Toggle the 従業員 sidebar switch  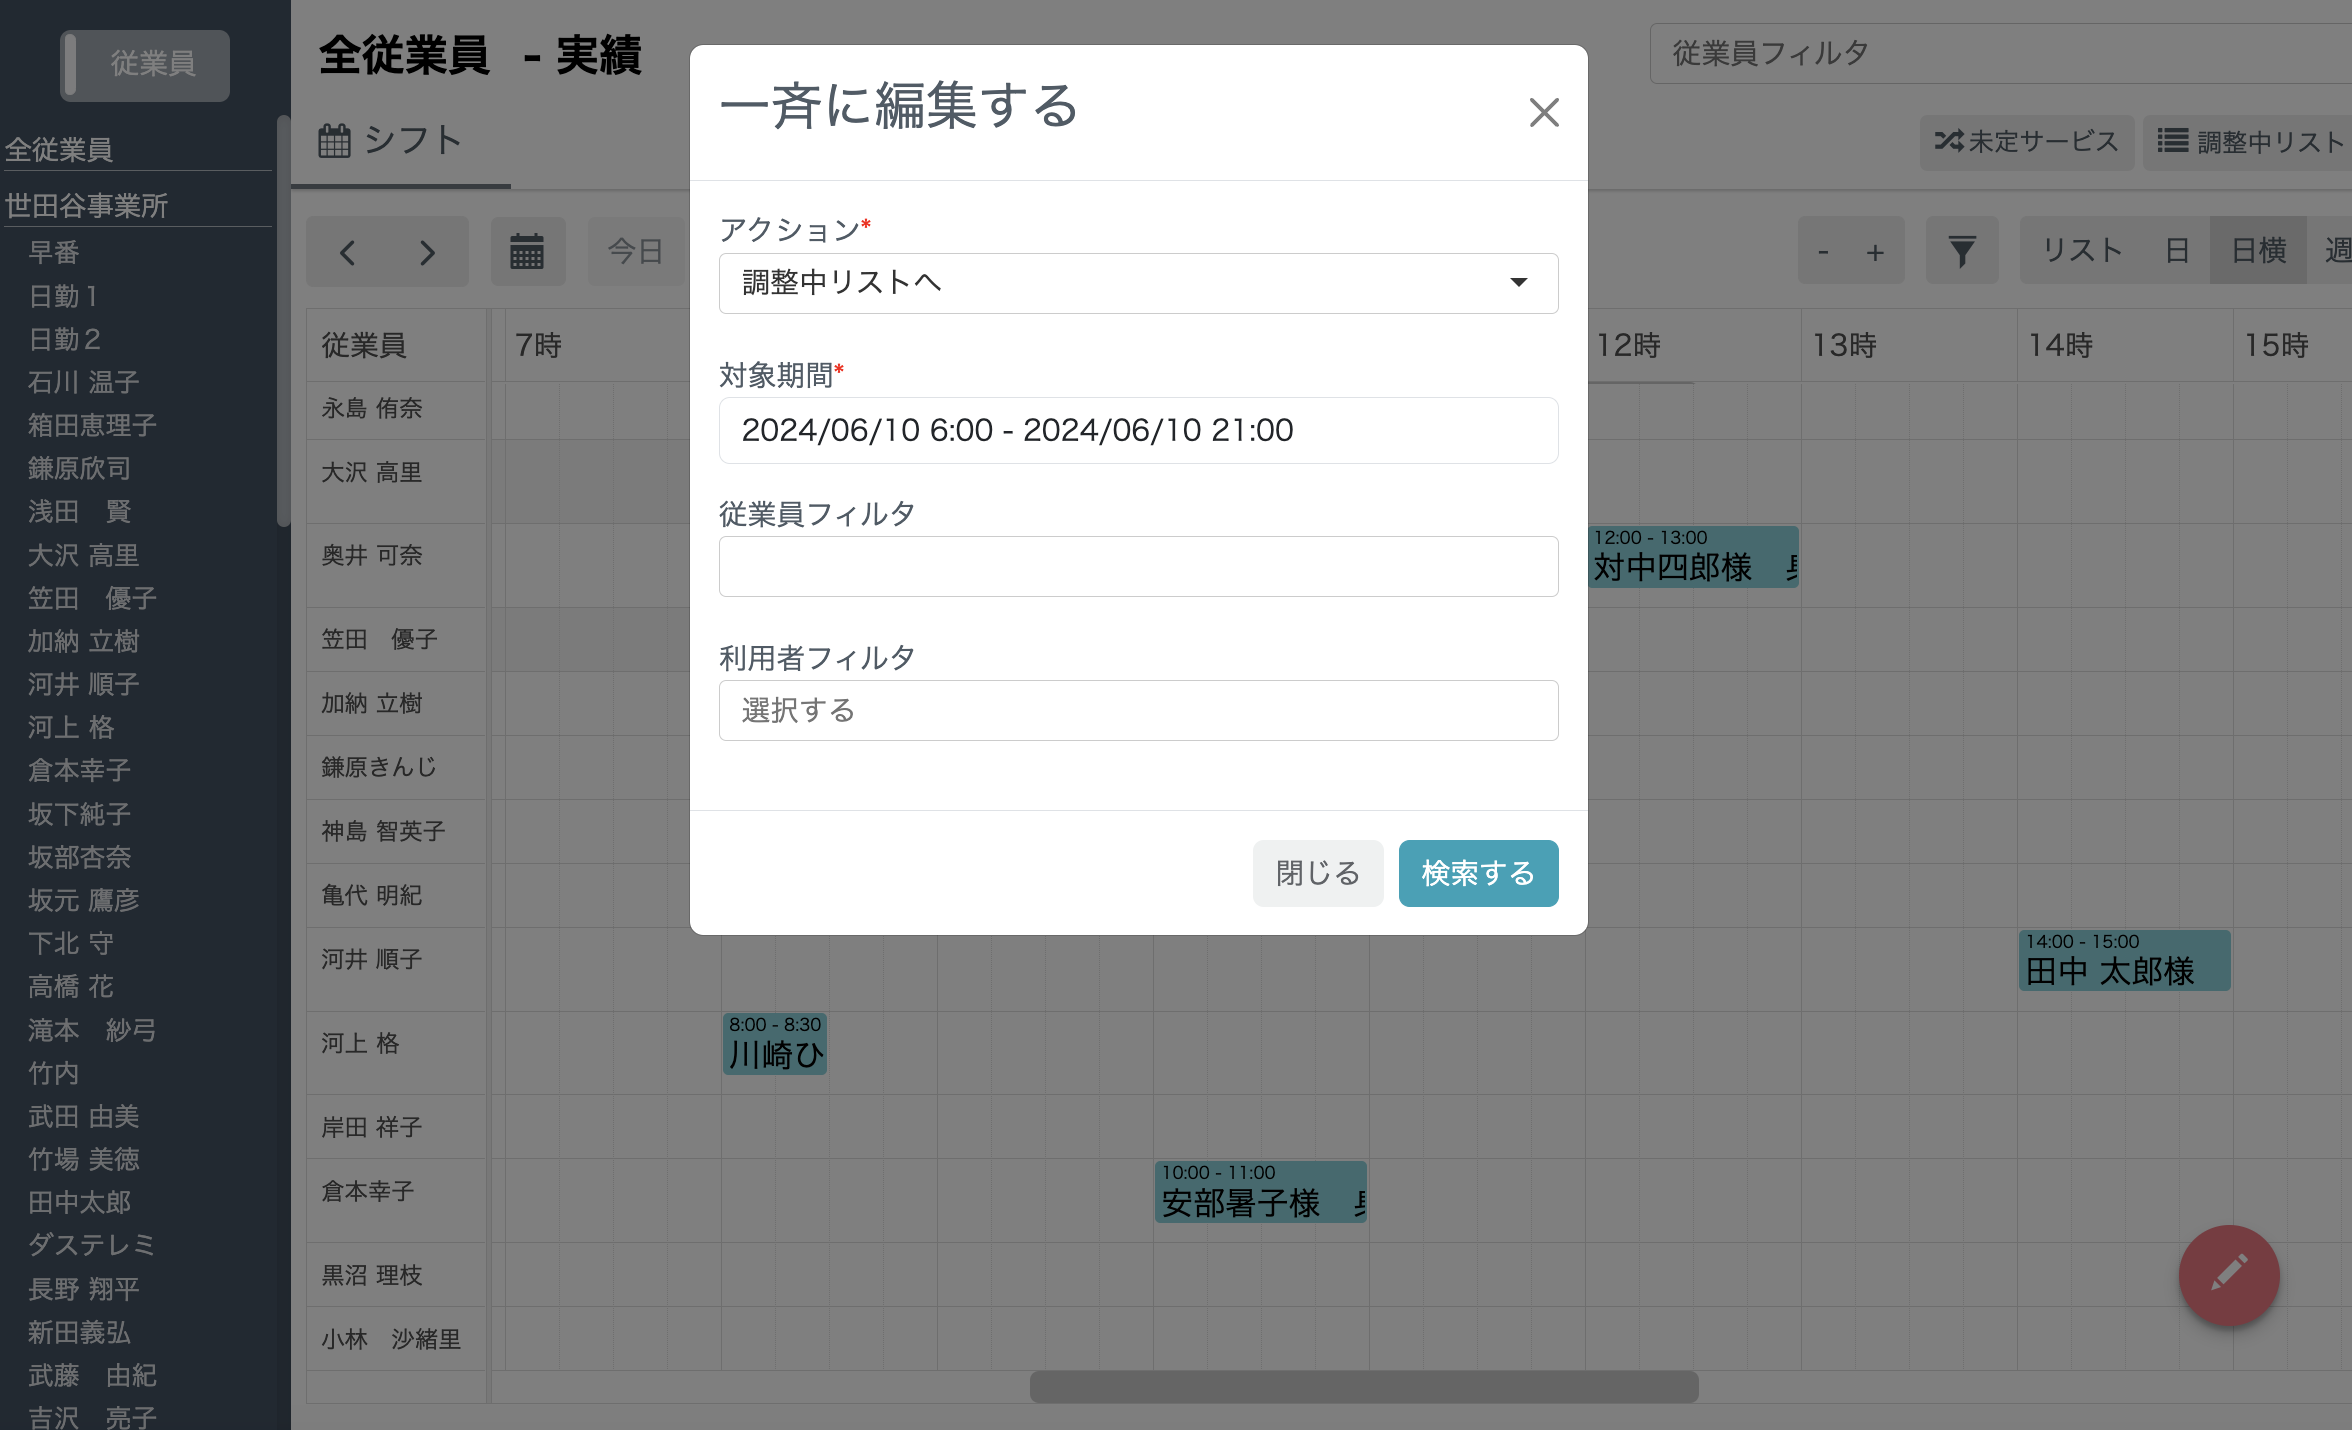coord(143,64)
